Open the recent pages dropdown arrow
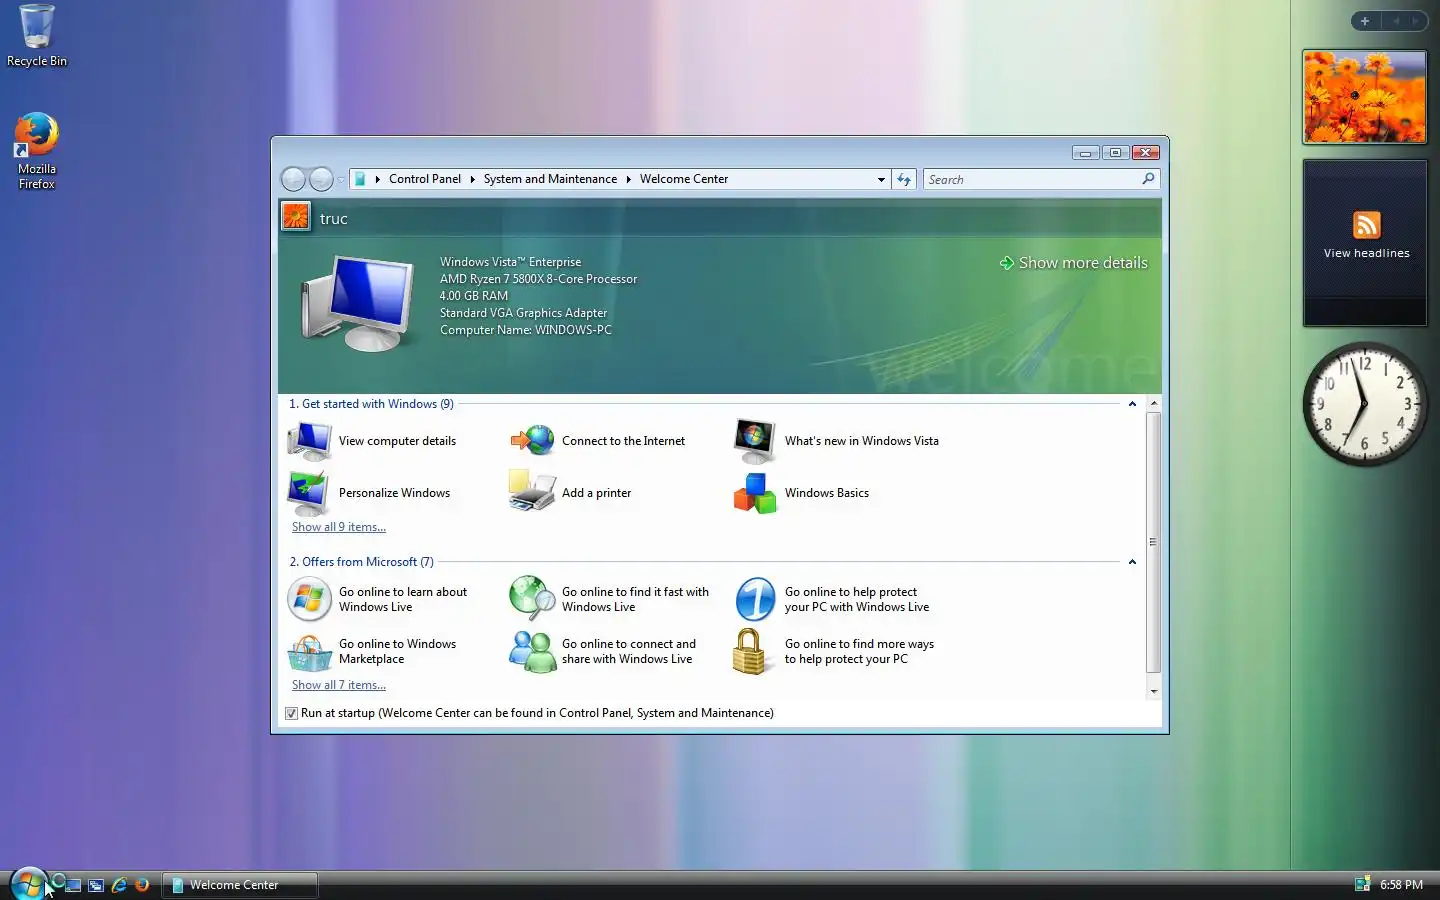Viewport: 1440px width, 900px height. [341, 179]
